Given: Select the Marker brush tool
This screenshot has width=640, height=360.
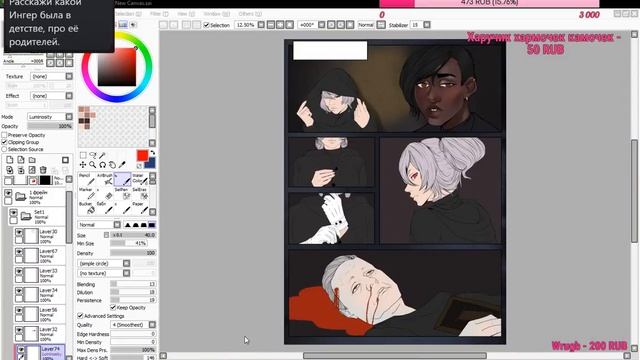Looking at the screenshot, I should point(87,193).
